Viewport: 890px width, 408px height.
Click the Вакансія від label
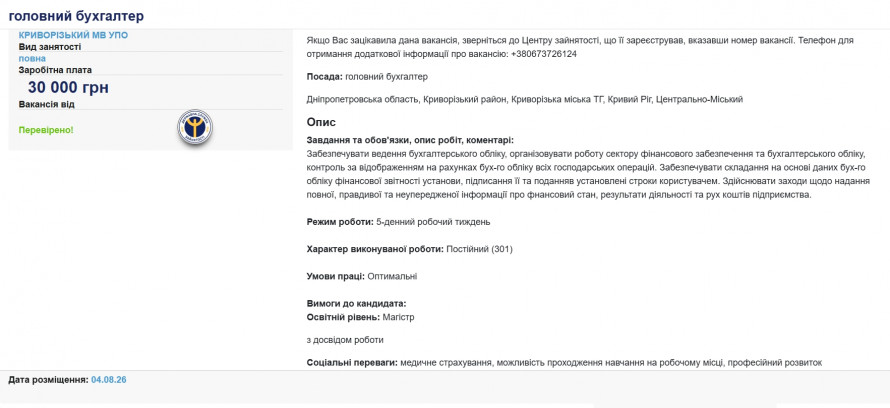click(x=47, y=104)
